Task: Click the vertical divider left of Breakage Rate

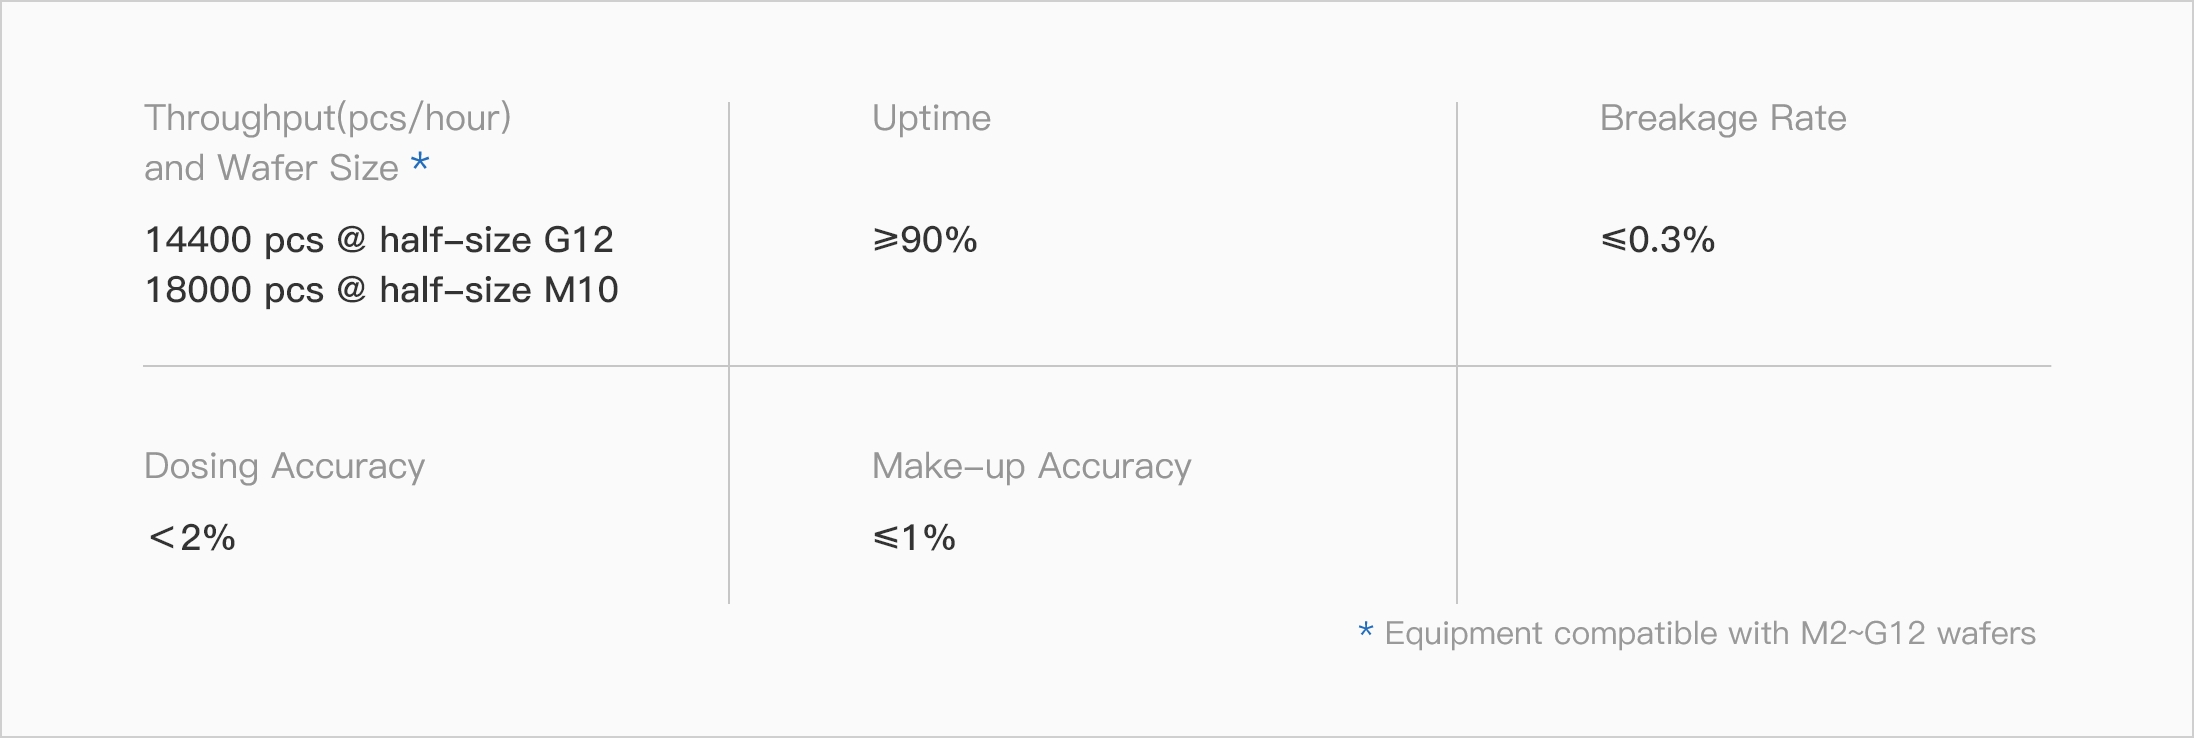Action: point(1457,232)
